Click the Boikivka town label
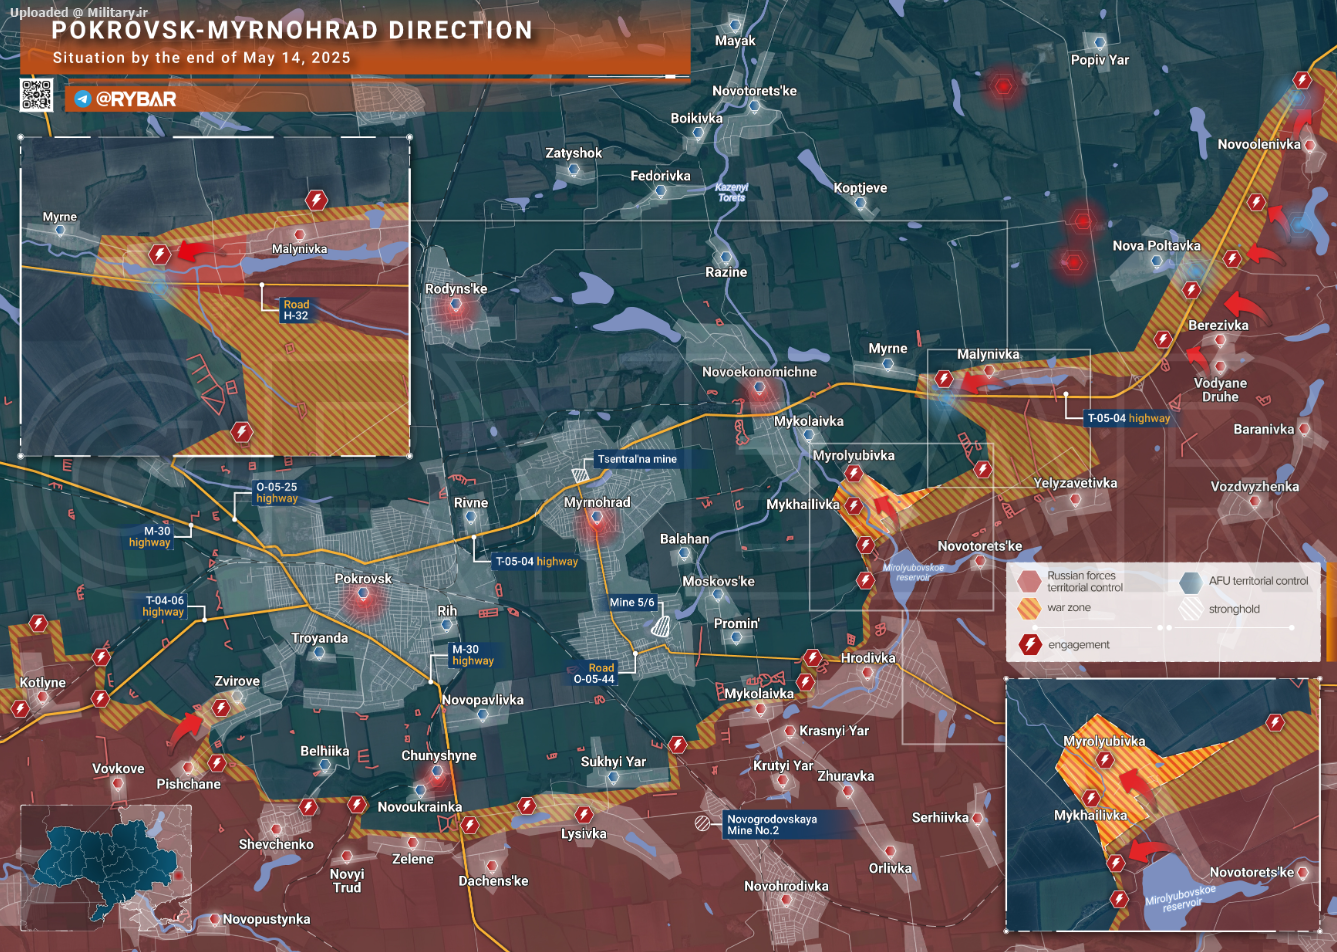The width and height of the screenshot is (1337, 952). (697, 118)
